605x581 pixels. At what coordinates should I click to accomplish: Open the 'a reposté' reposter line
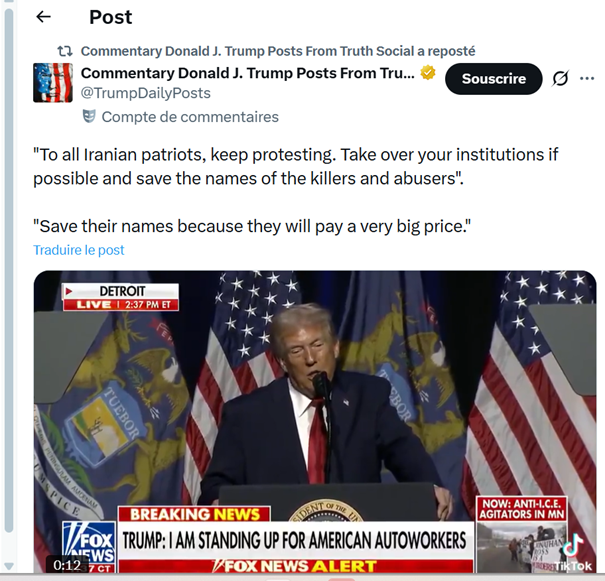tap(278, 51)
